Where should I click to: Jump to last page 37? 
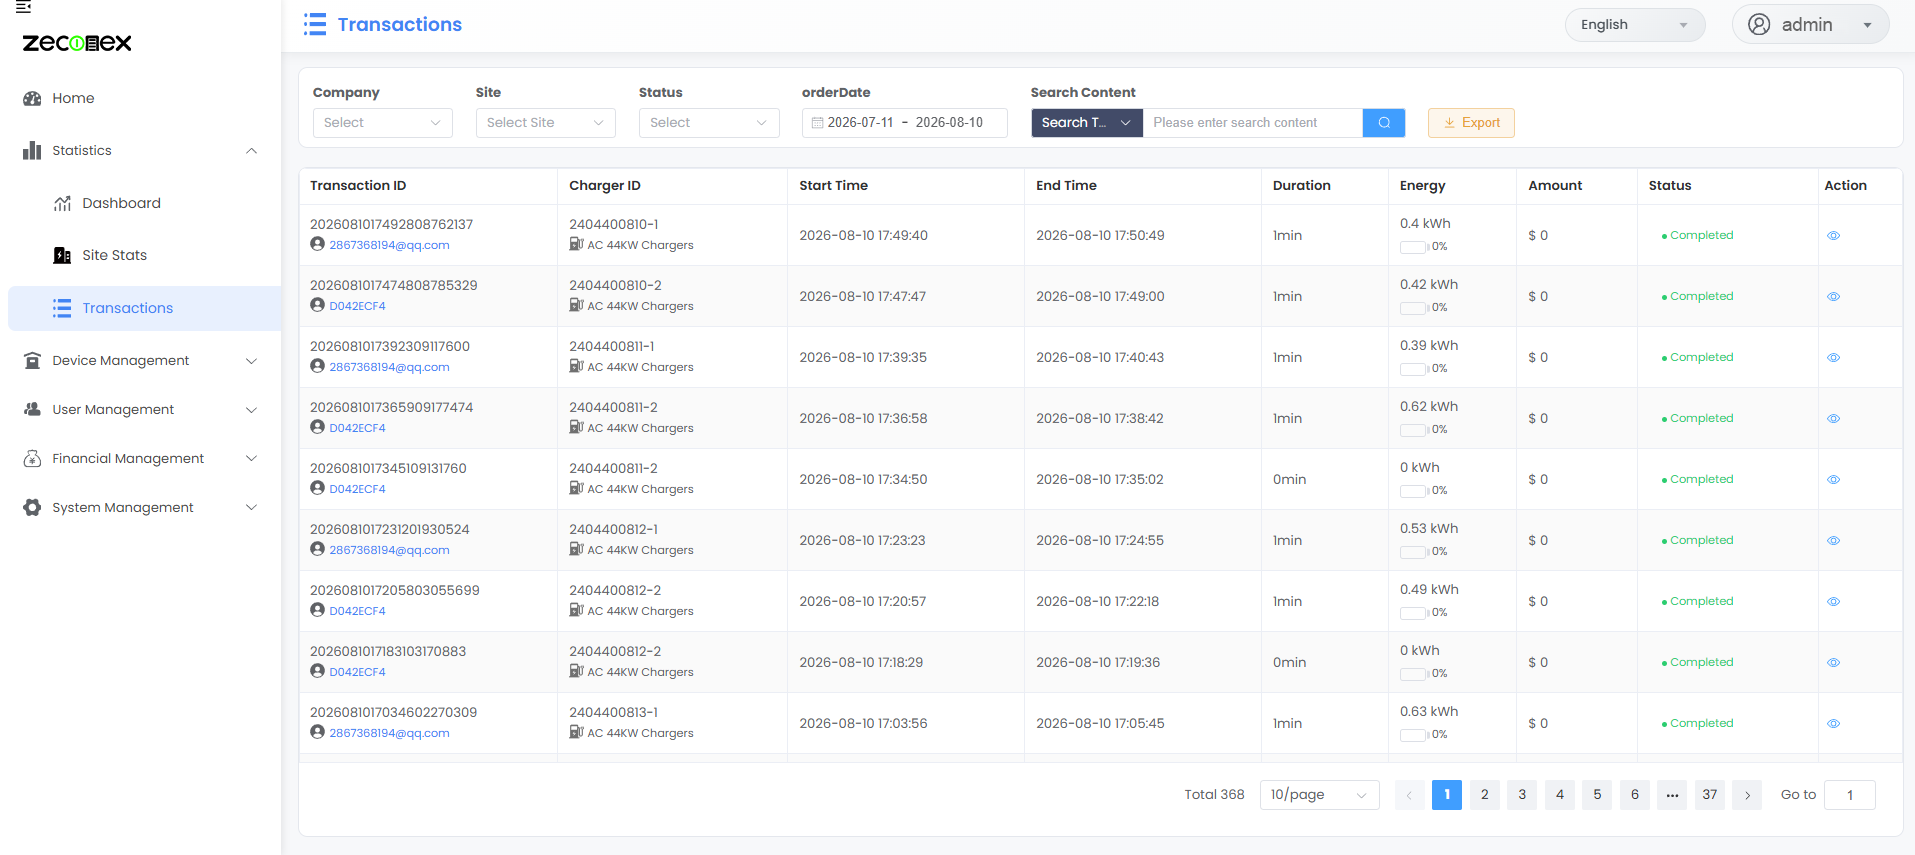pos(1710,795)
